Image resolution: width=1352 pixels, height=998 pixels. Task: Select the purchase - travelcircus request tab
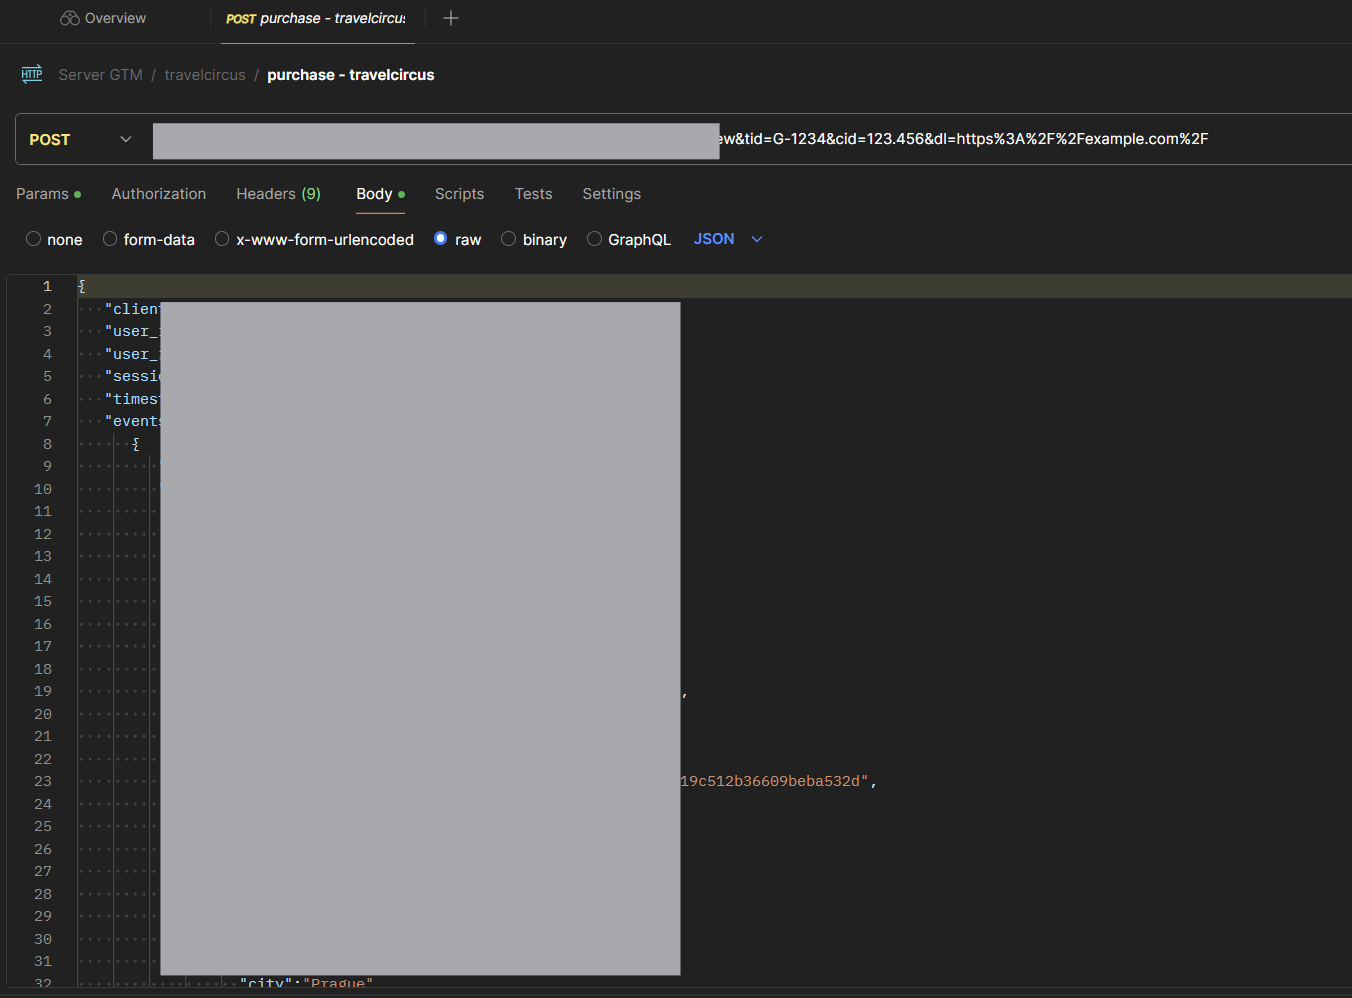[x=317, y=18]
